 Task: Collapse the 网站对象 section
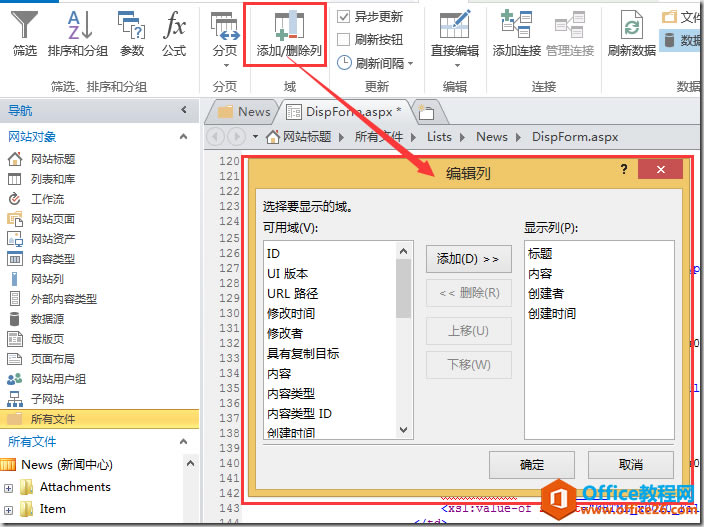(183, 136)
